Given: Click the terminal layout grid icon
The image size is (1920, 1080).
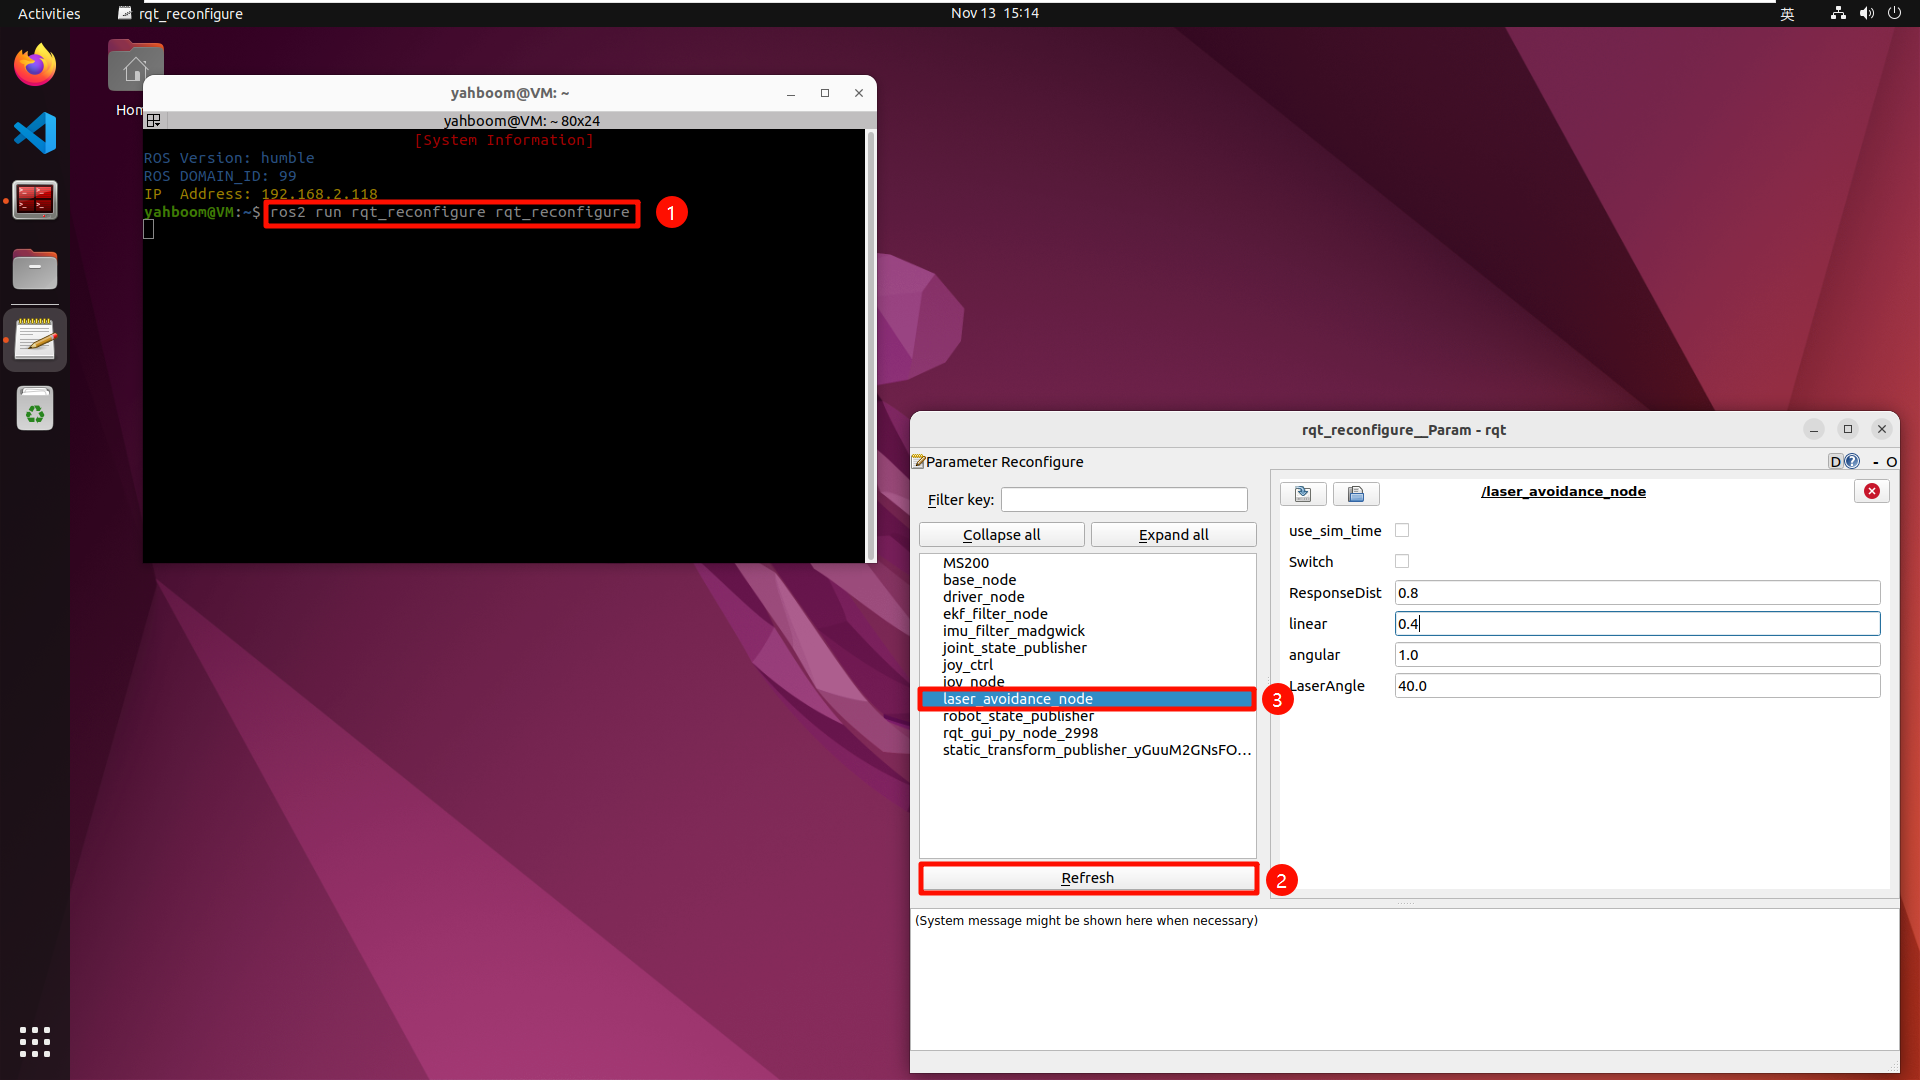Looking at the screenshot, I should tap(154, 121).
